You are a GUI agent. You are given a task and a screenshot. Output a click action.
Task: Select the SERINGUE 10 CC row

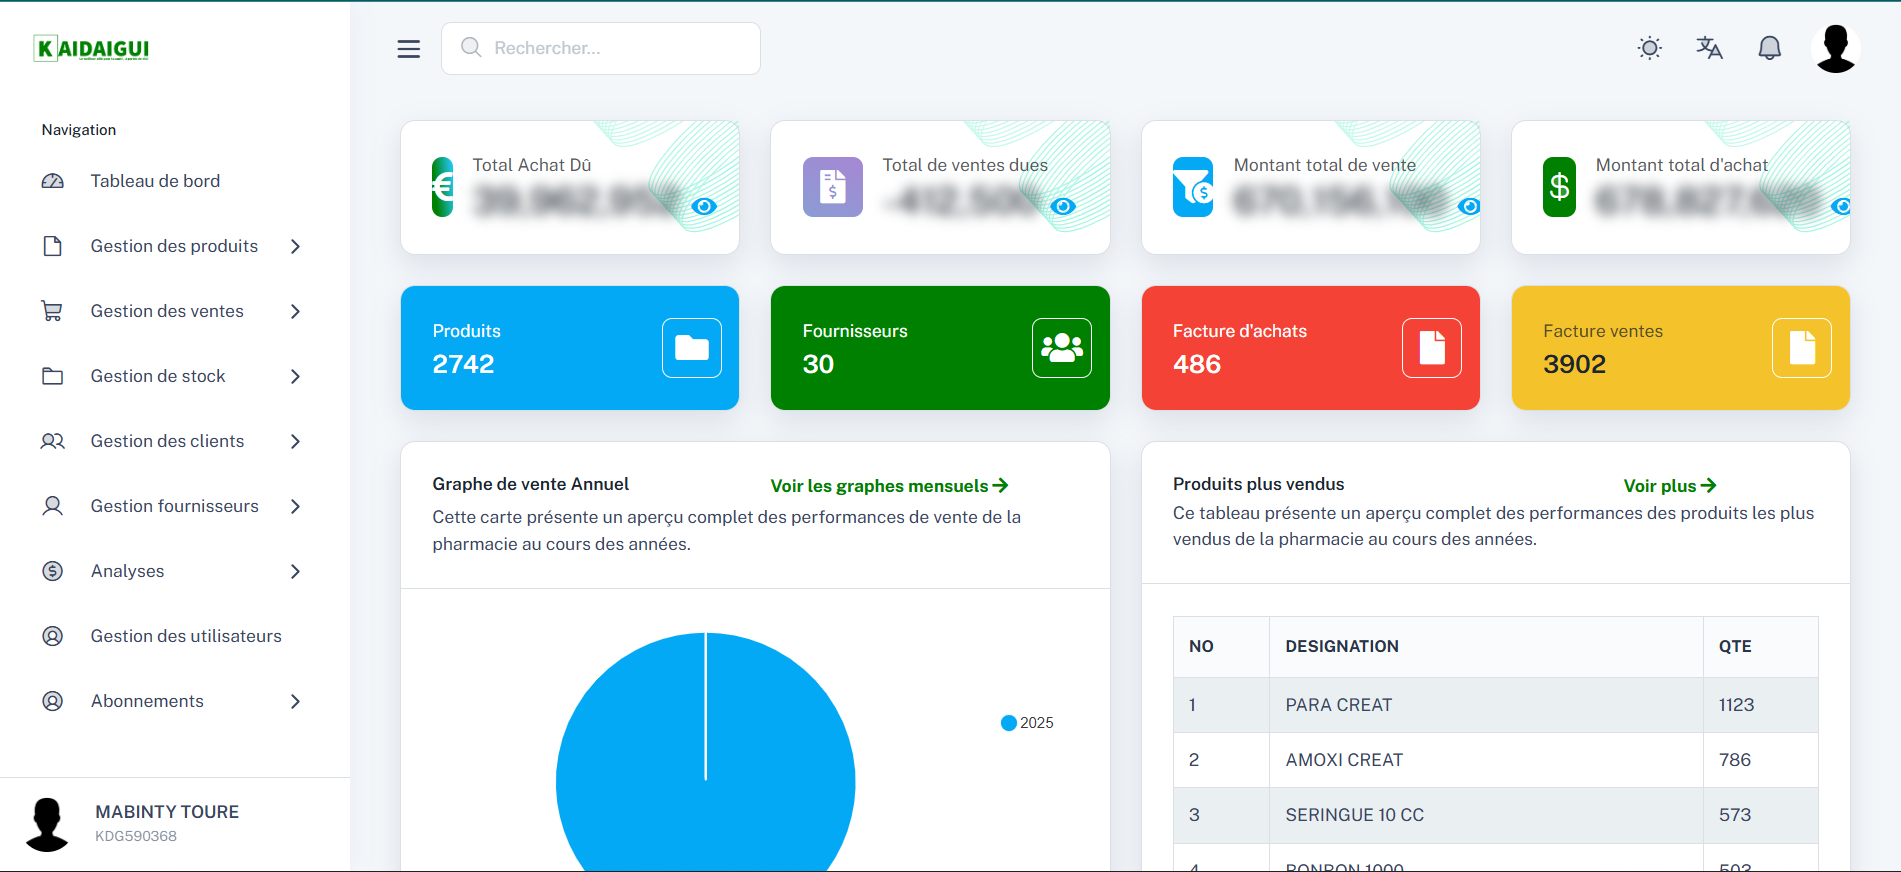[x=1496, y=815]
